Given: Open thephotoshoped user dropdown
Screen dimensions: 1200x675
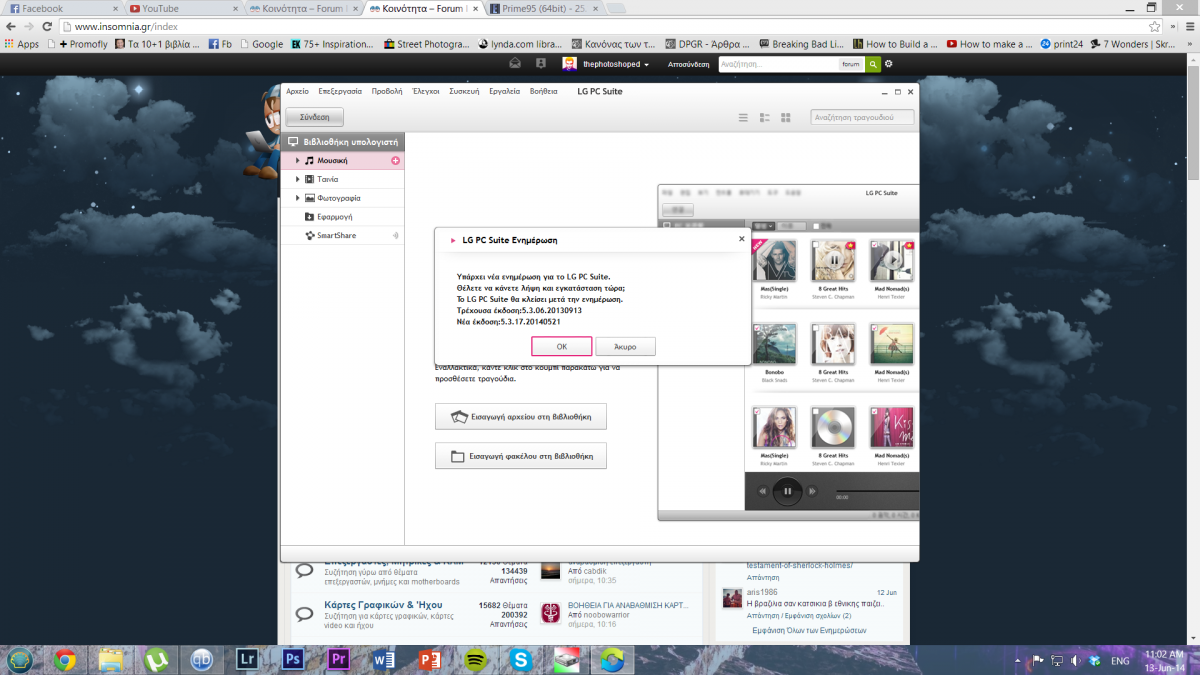Looking at the screenshot, I should coord(615,64).
